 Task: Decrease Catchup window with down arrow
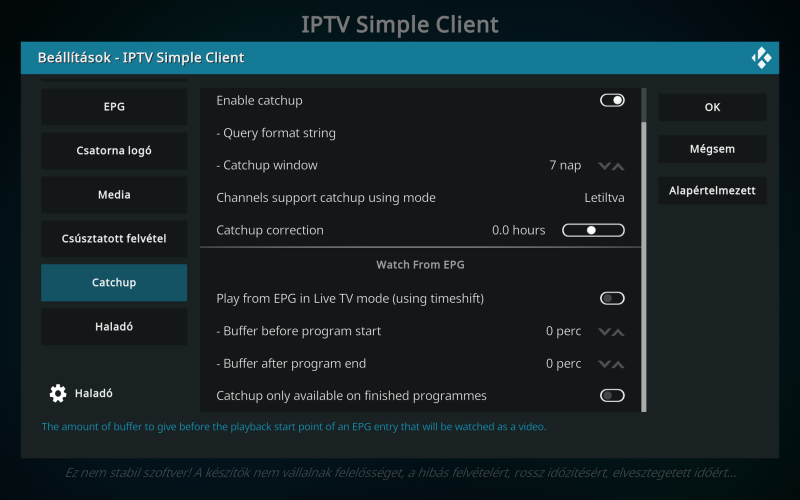click(605, 166)
